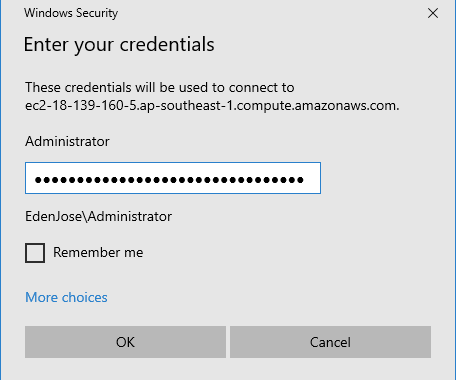The width and height of the screenshot is (456, 380).
Task: Click the Windows Security title text
Action: click(71, 13)
